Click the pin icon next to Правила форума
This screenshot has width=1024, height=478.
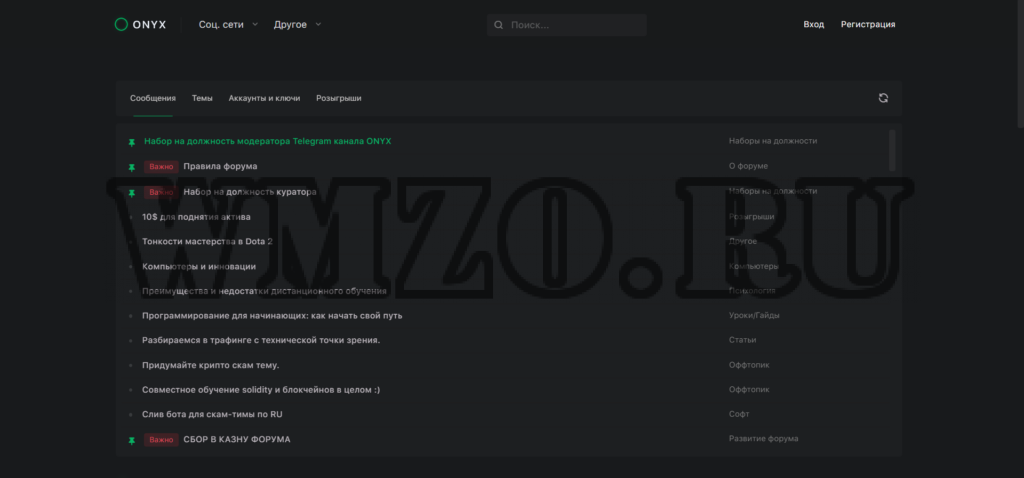[132, 167]
